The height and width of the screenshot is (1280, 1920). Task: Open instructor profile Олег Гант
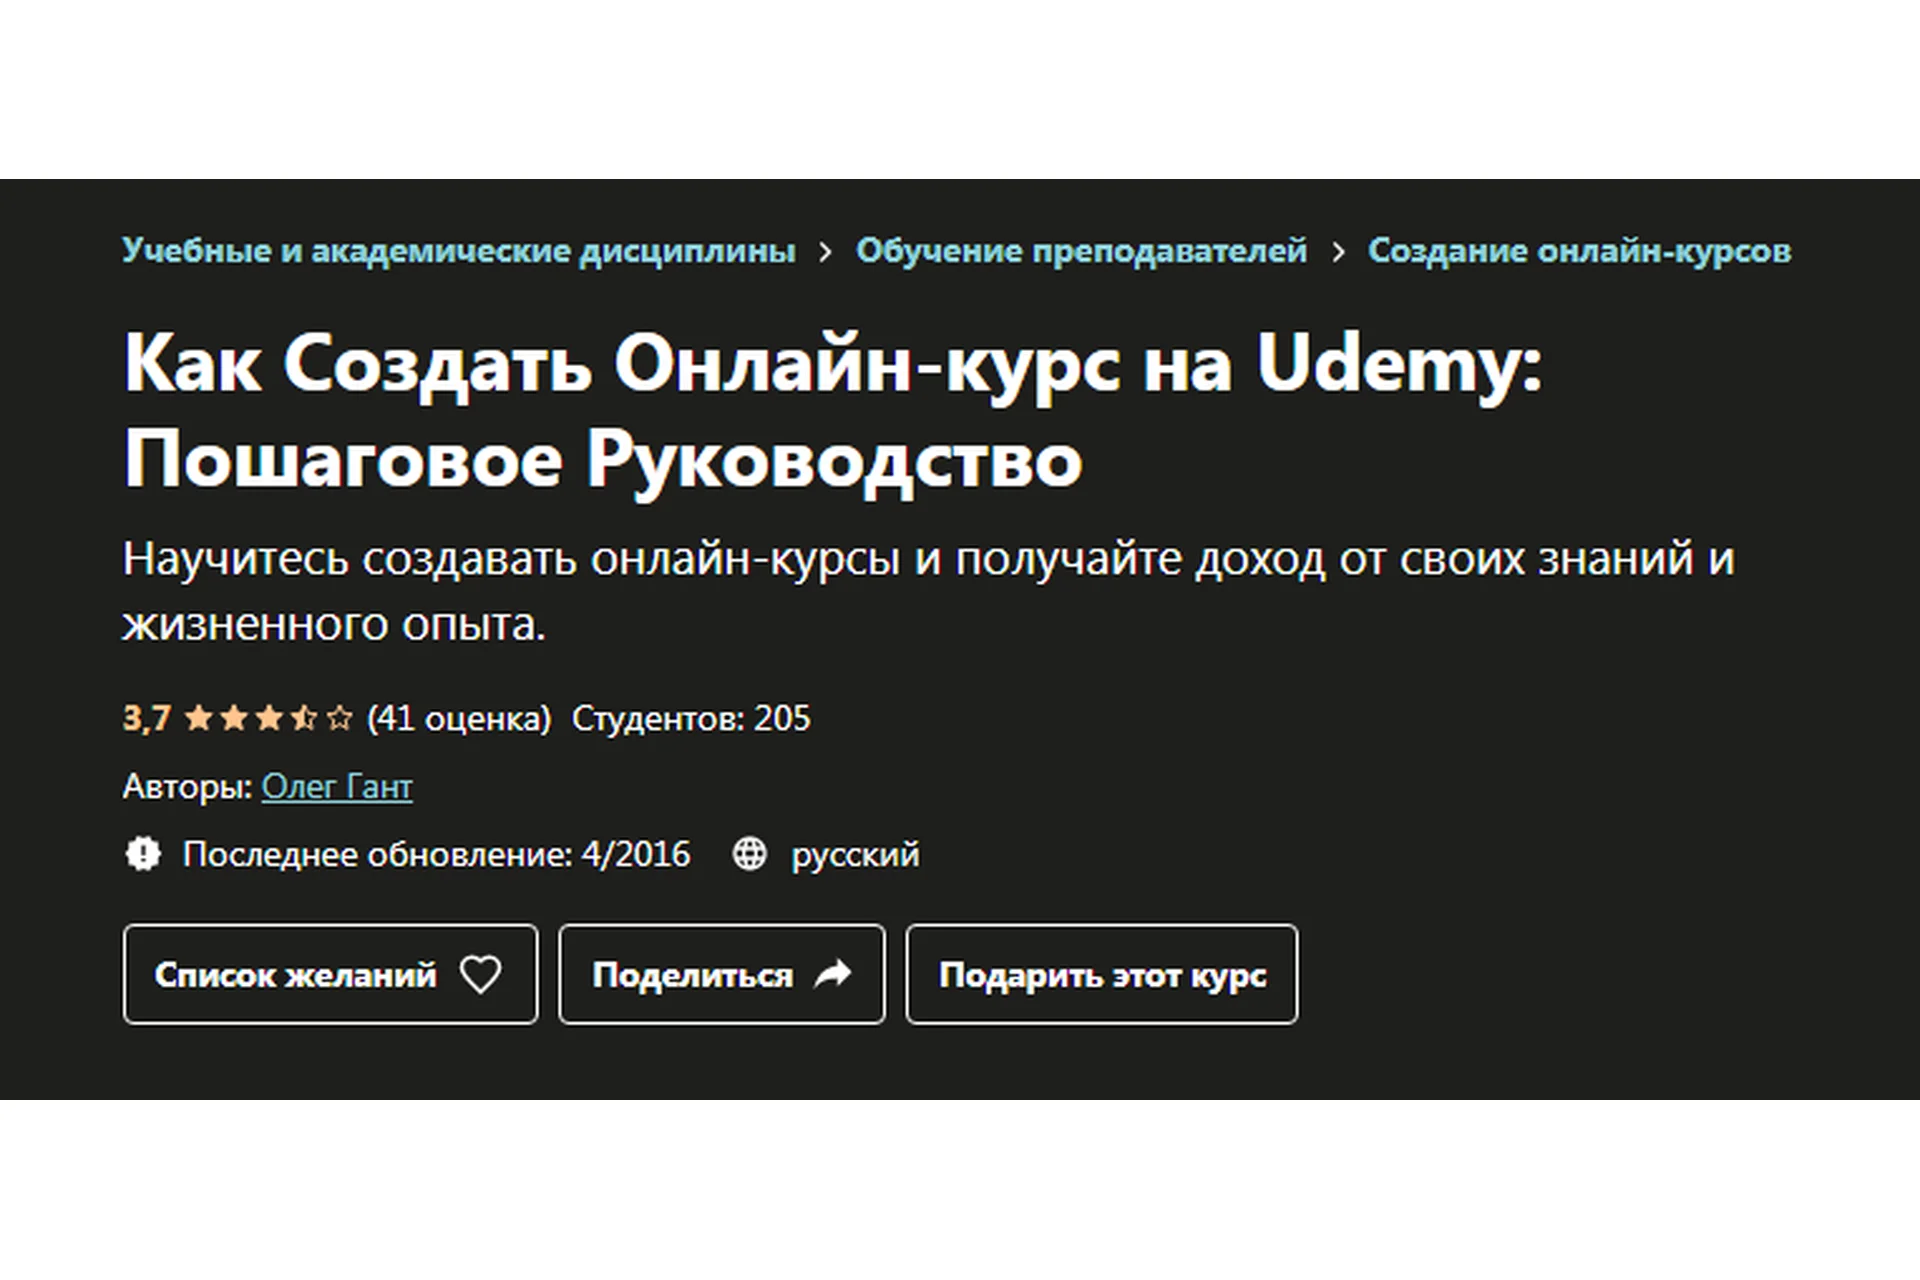(x=336, y=787)
